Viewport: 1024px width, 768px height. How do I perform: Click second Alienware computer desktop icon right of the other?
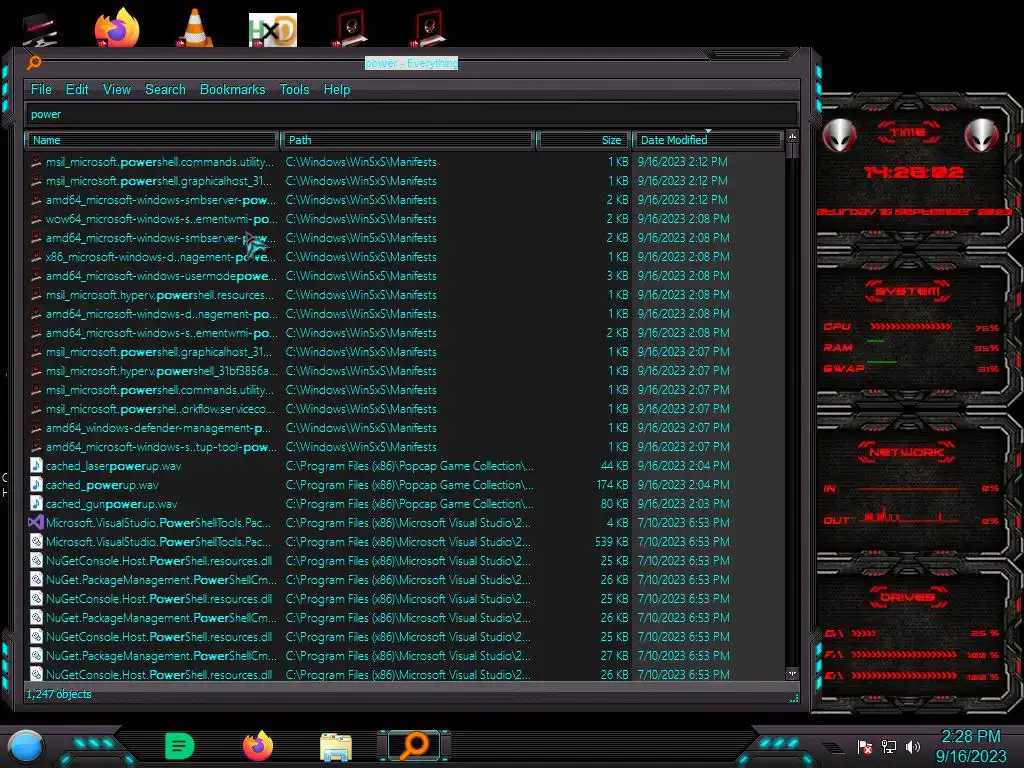point(429,28)
